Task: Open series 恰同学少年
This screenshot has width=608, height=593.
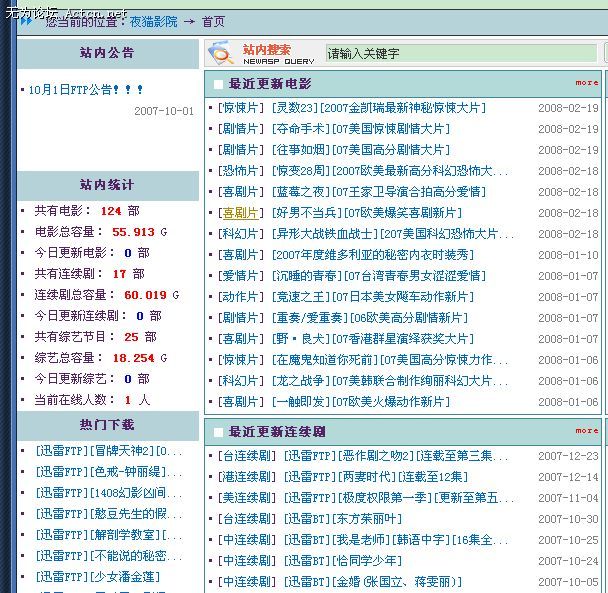Action: (x=343, y=560)
